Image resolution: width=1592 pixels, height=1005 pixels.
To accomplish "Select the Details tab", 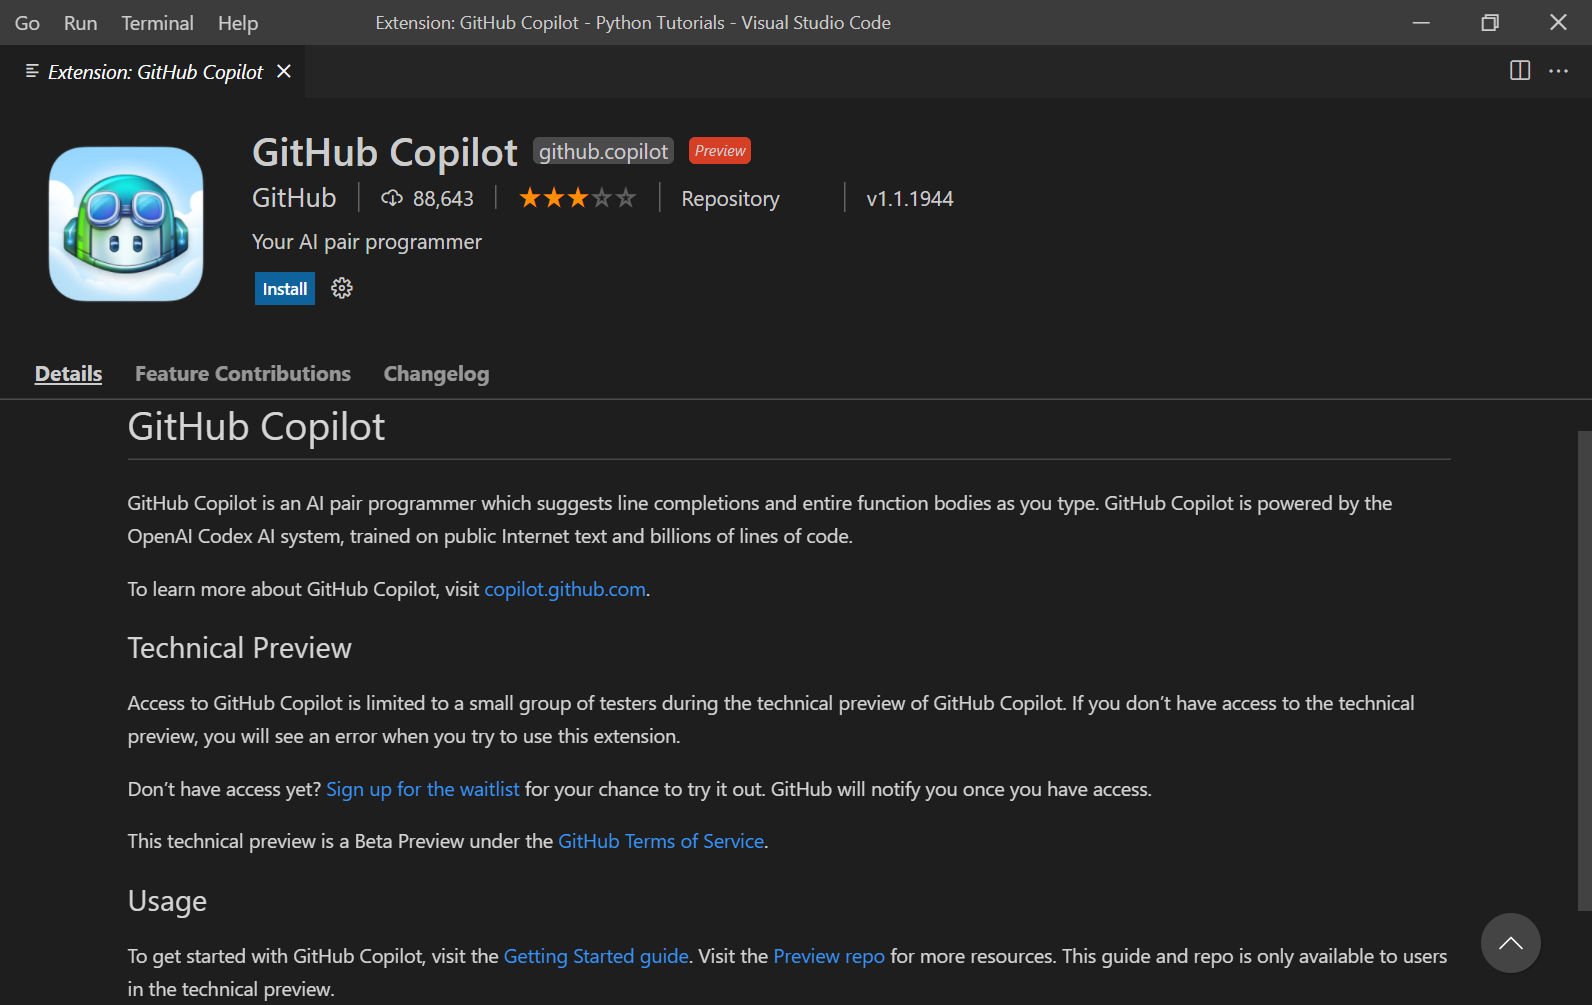I will point(68,374).
